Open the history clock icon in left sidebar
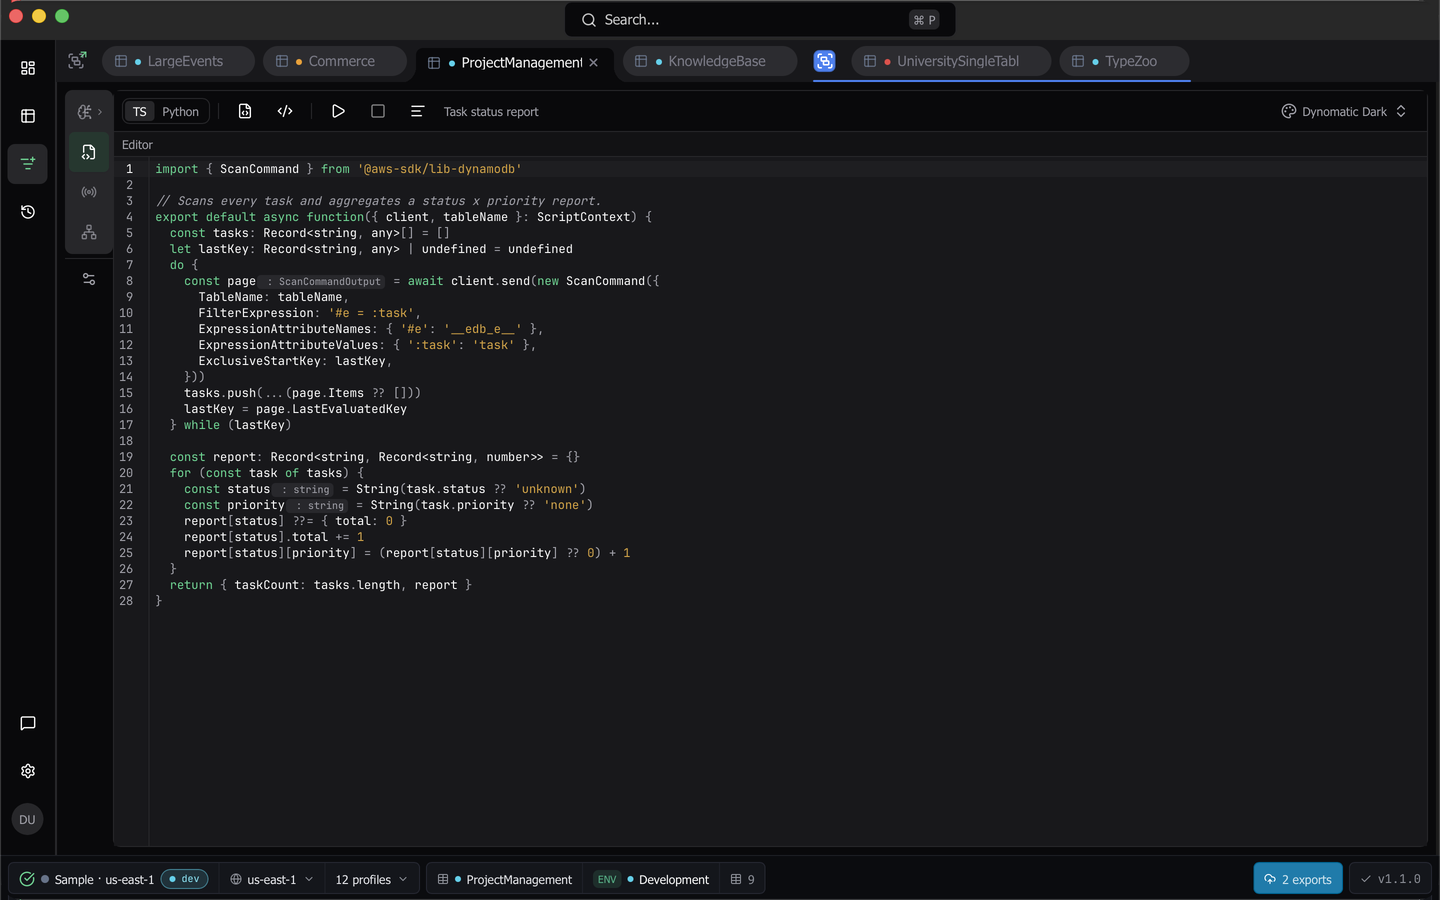This screenshot has height=900, width=1440. tap(28, 212)
